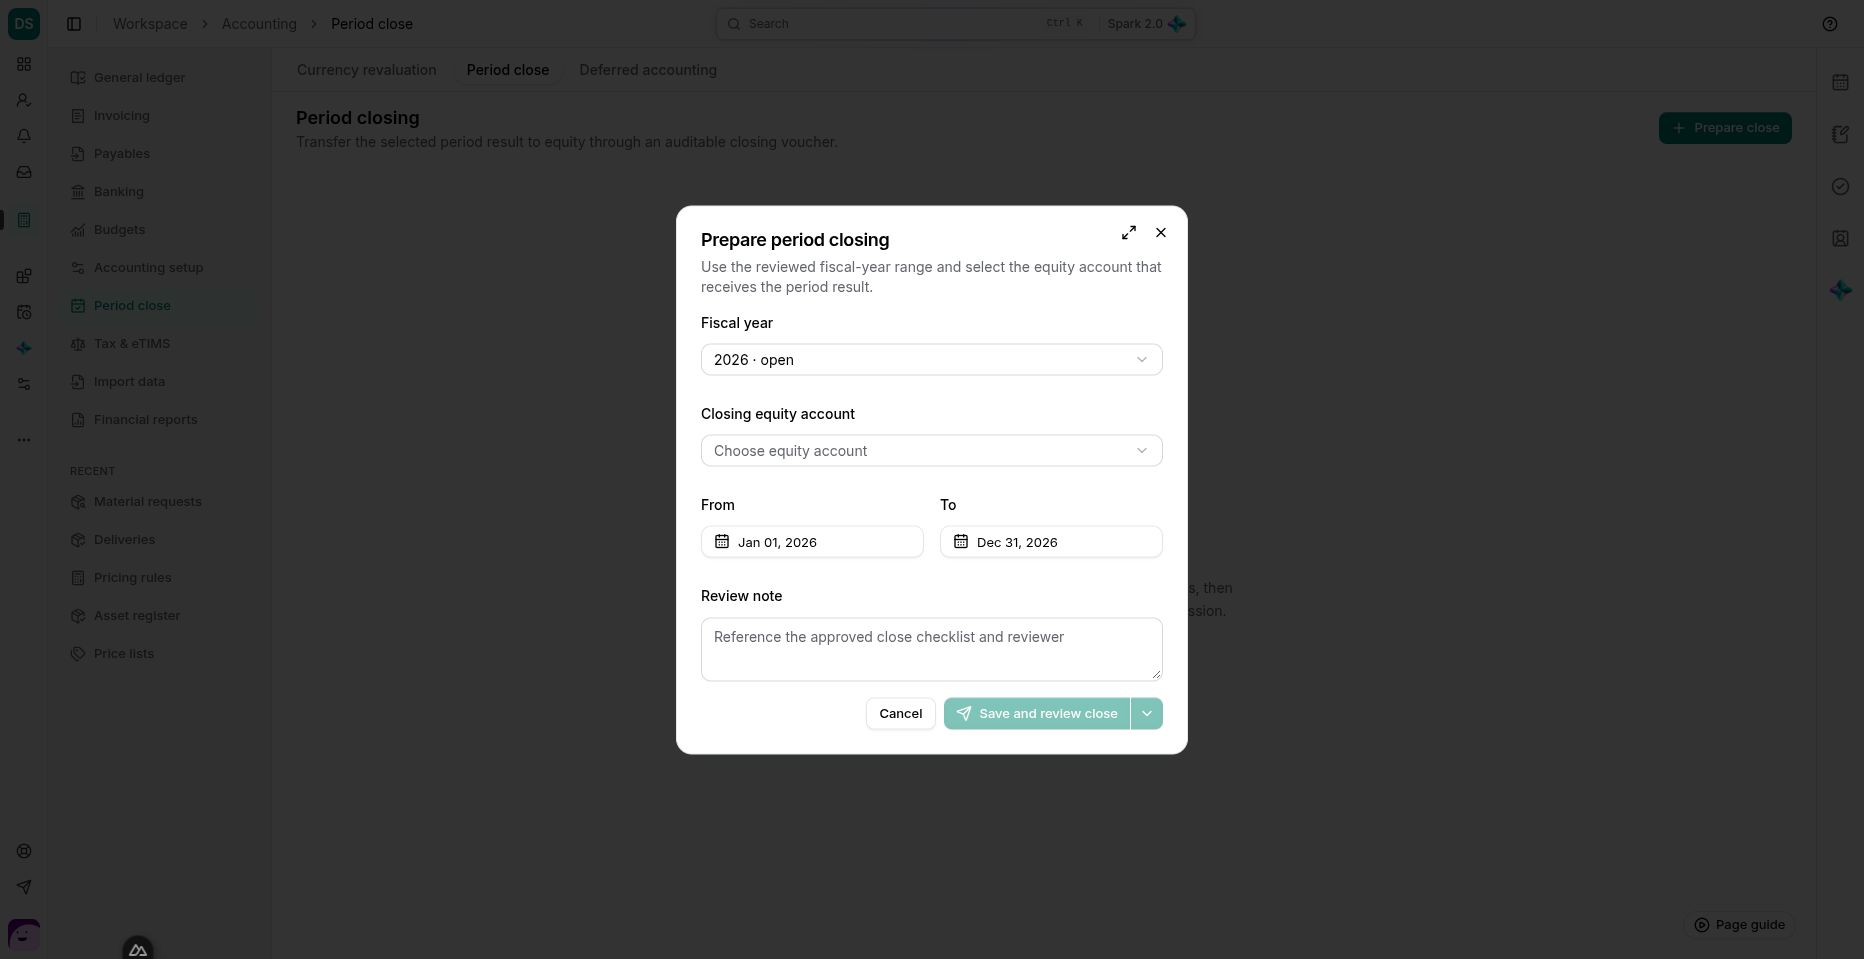Open the notifications bell icon
This screenshot has height=959, width=1864.
tap(24, 136)
